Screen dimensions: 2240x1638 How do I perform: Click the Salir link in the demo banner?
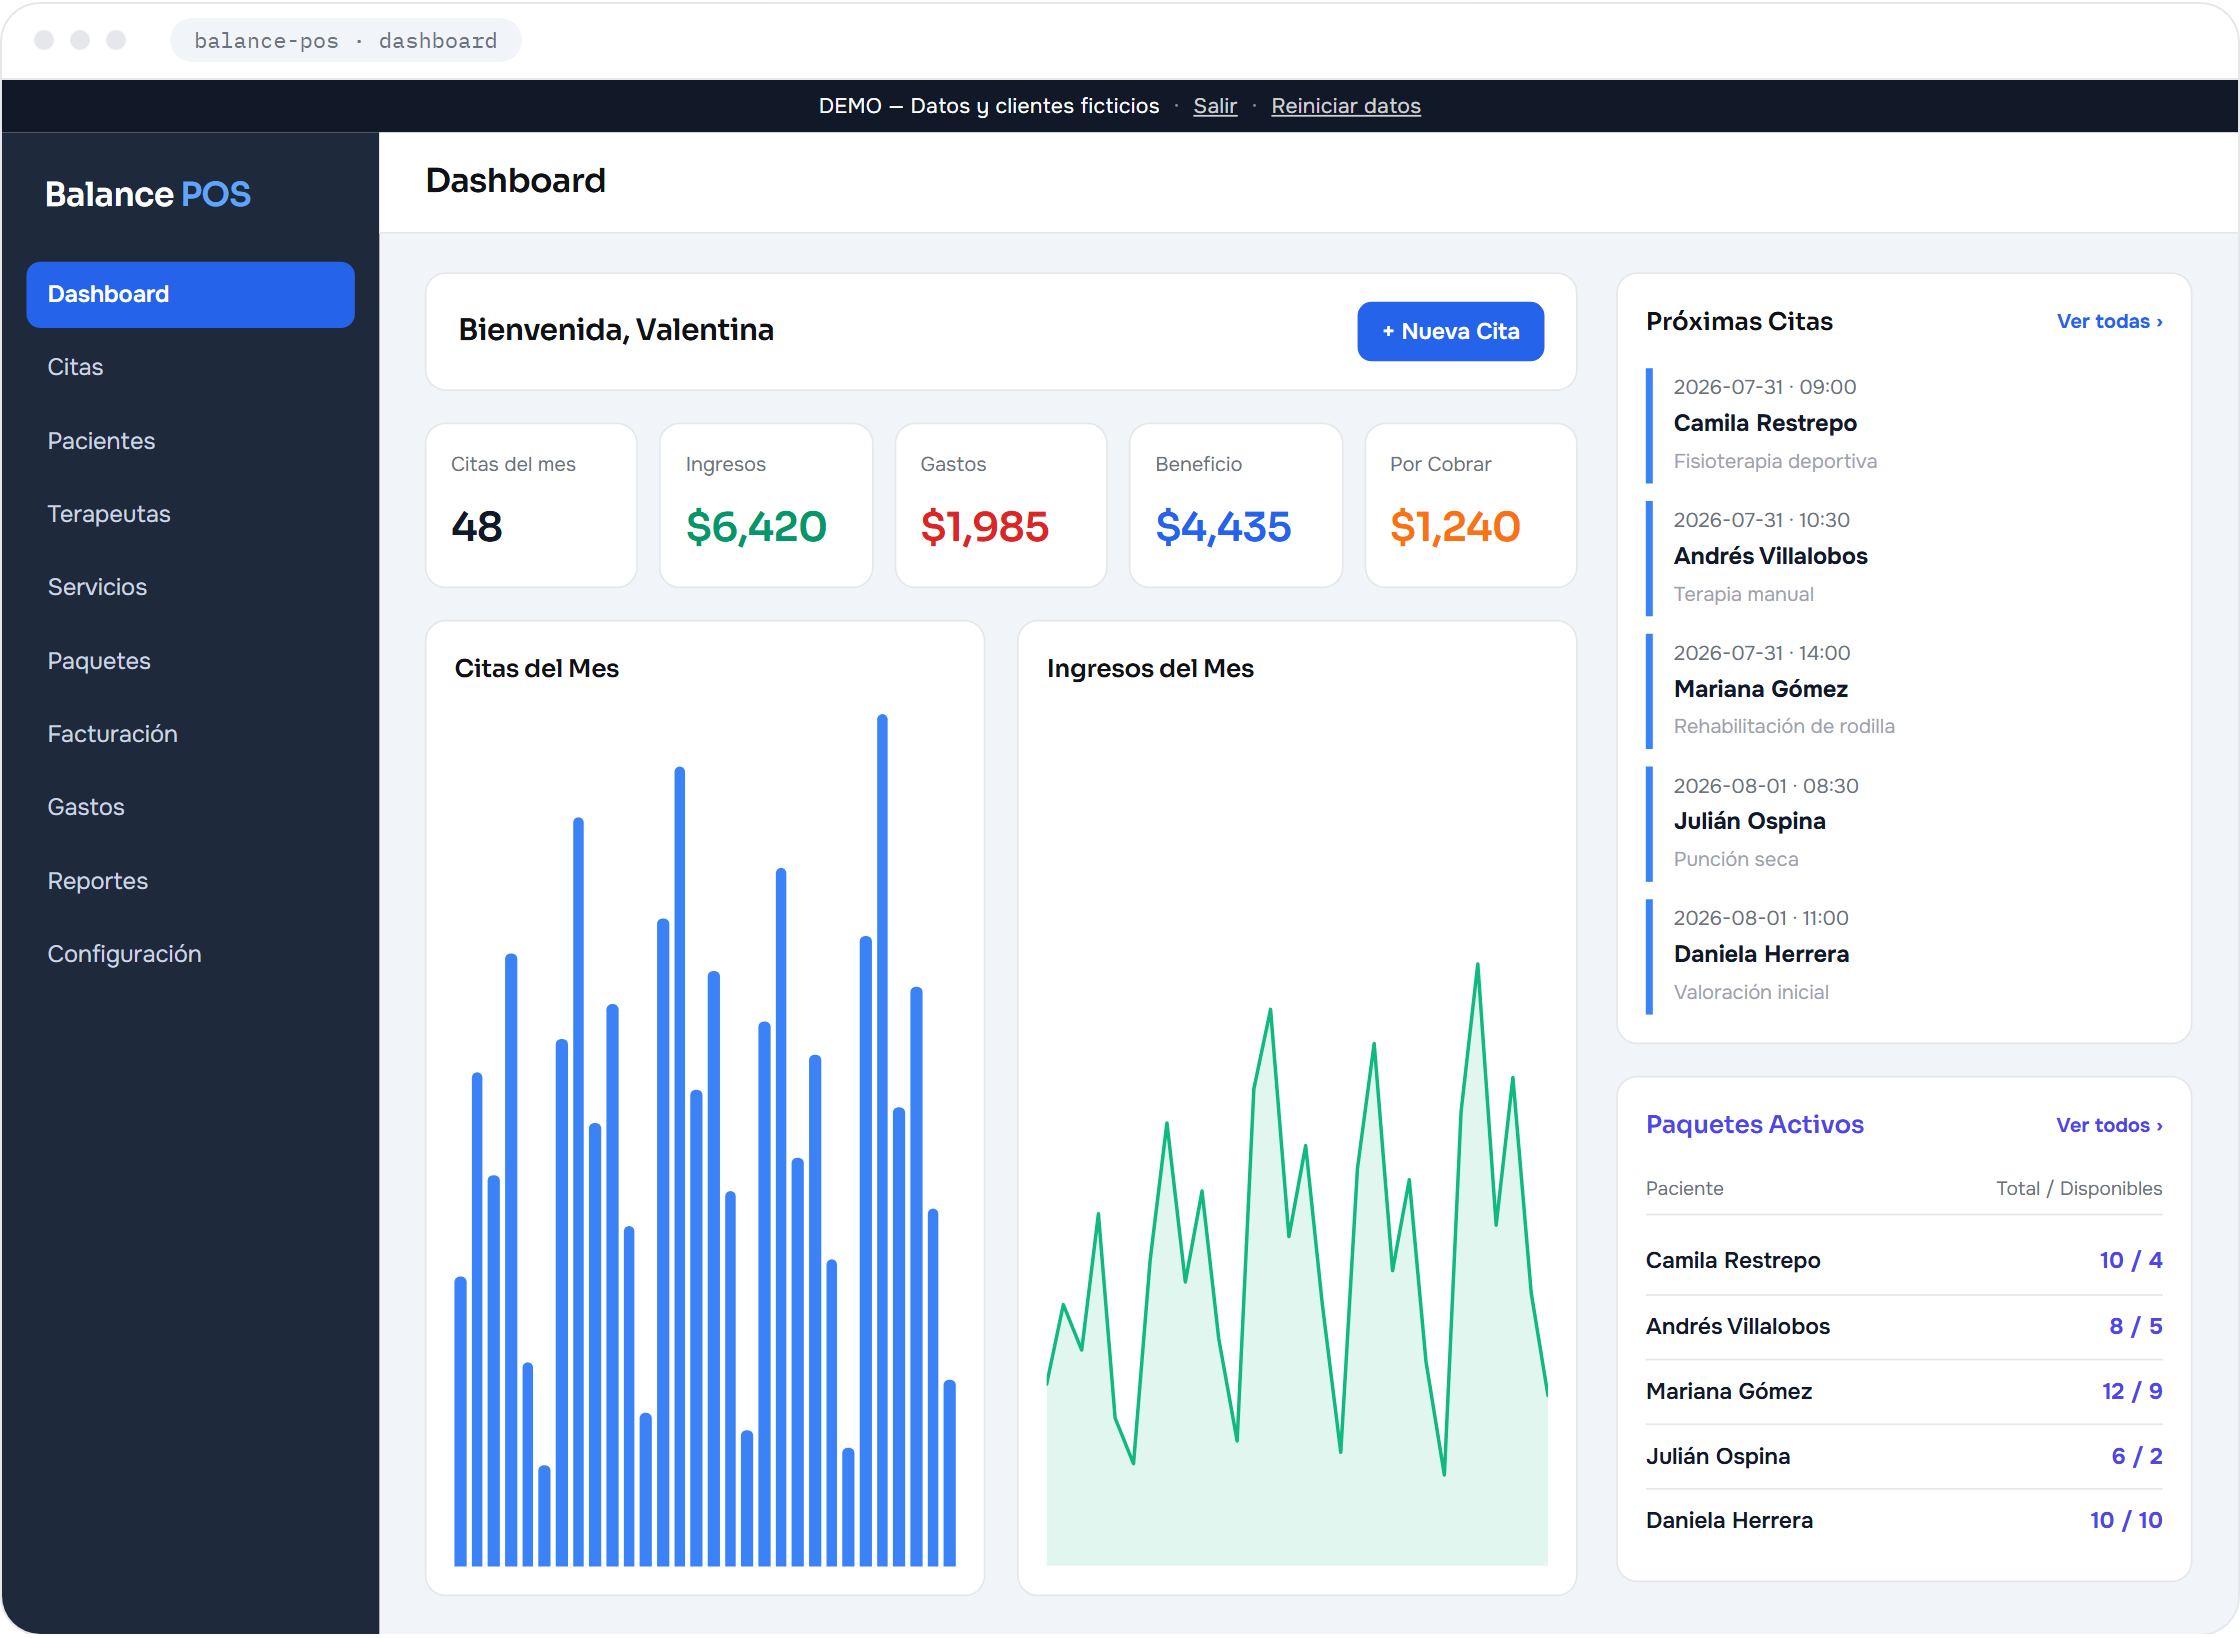click(x=1215, y=106)
